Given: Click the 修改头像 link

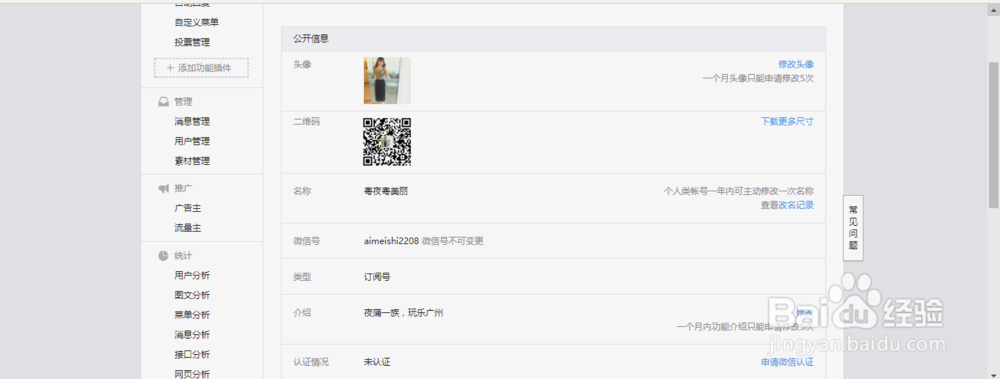Looking at the screenshot, I should (x=796, y=64).
